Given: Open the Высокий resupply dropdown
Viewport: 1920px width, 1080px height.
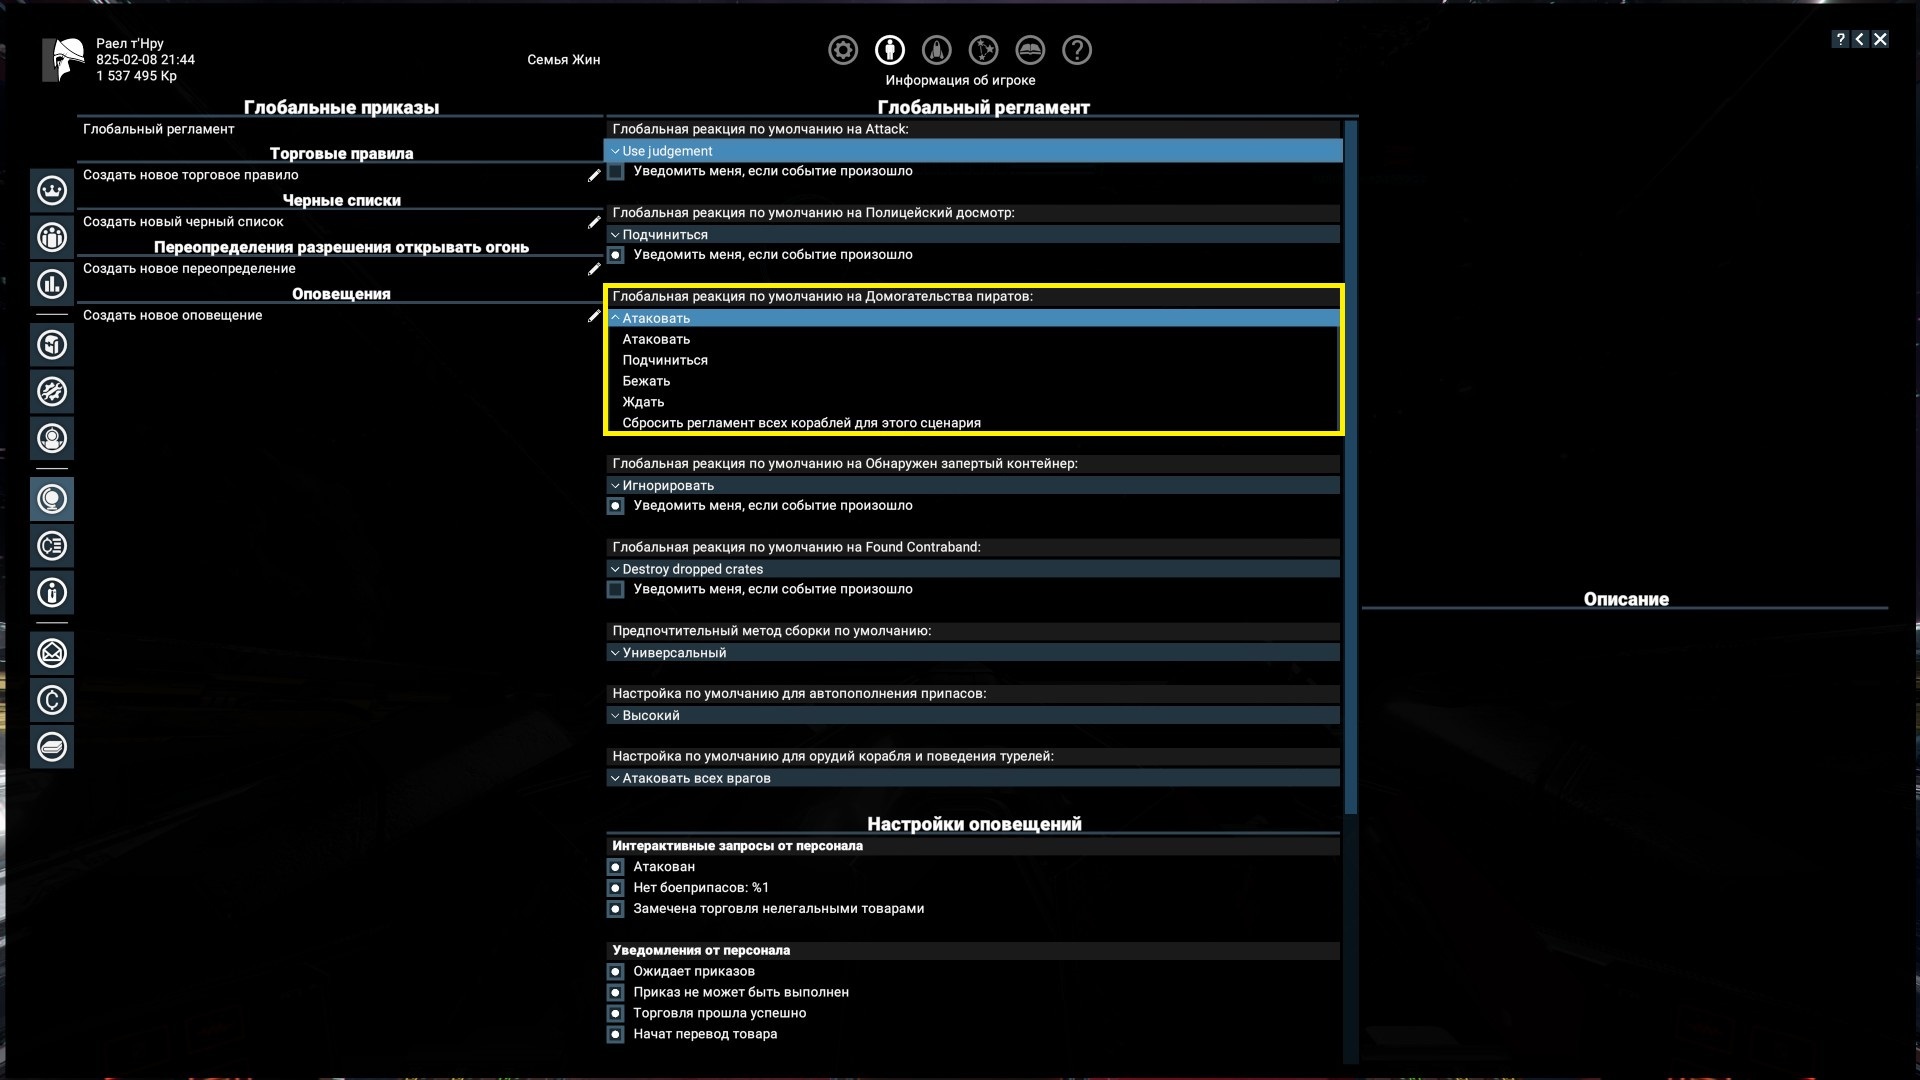Looking at the screenshot, I should [x=973, y=716].
